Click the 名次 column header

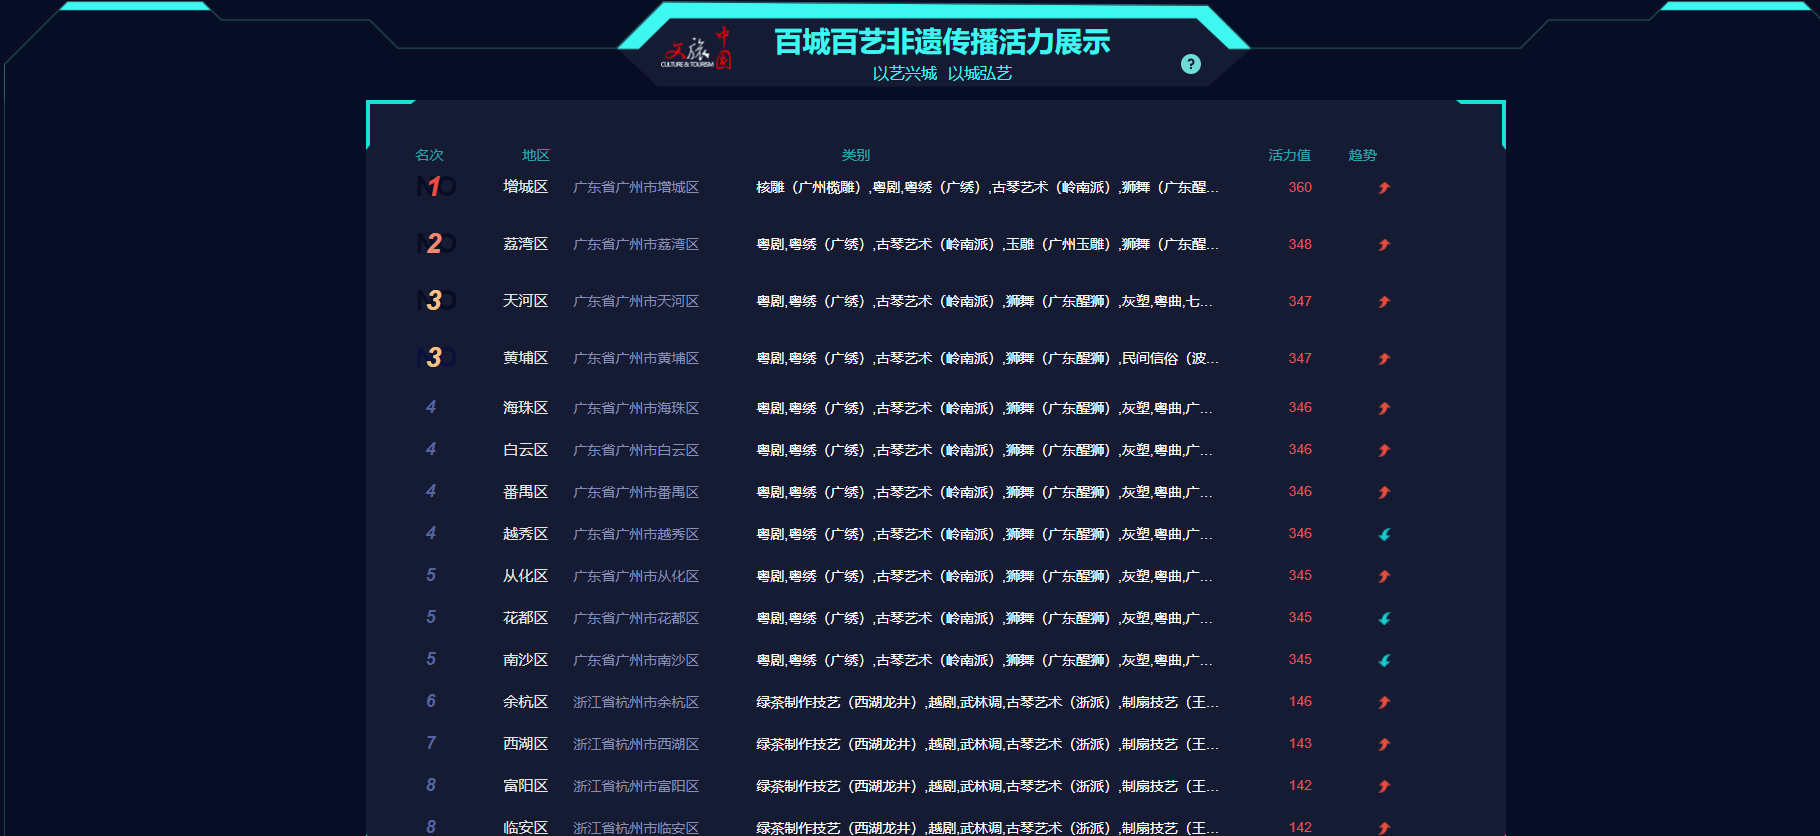click(x=429, y=155)
